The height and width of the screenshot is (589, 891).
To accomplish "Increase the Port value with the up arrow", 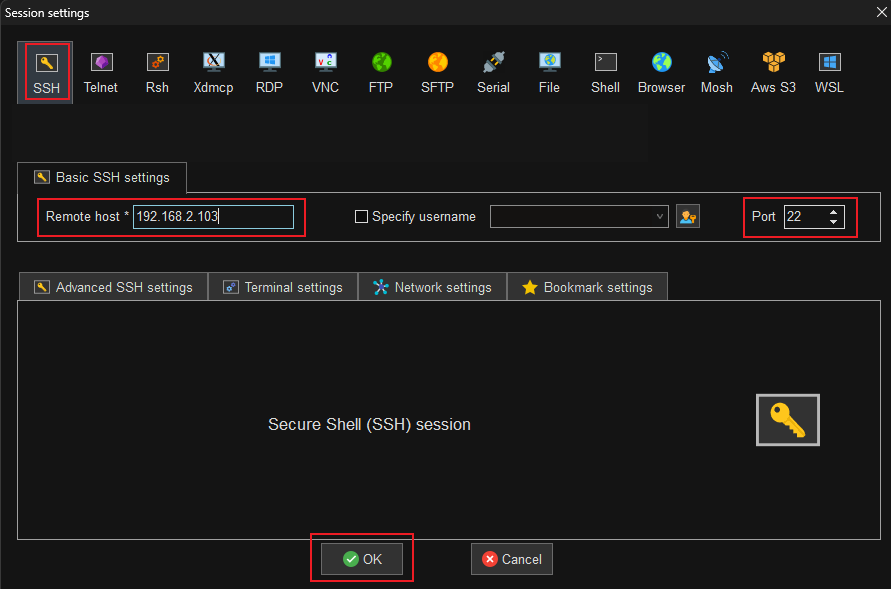I will (x=832, y=211).
